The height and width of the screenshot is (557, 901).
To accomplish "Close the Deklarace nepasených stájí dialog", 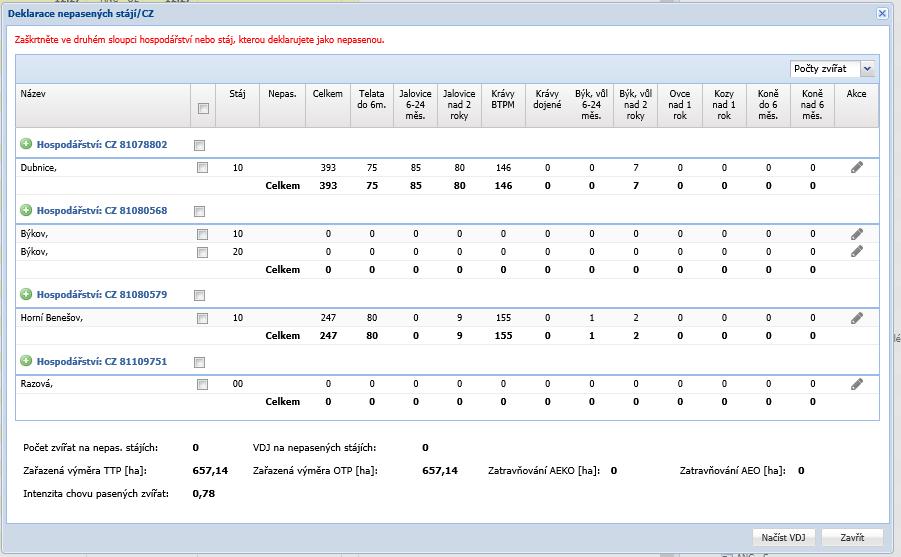I will coord(882,13).
